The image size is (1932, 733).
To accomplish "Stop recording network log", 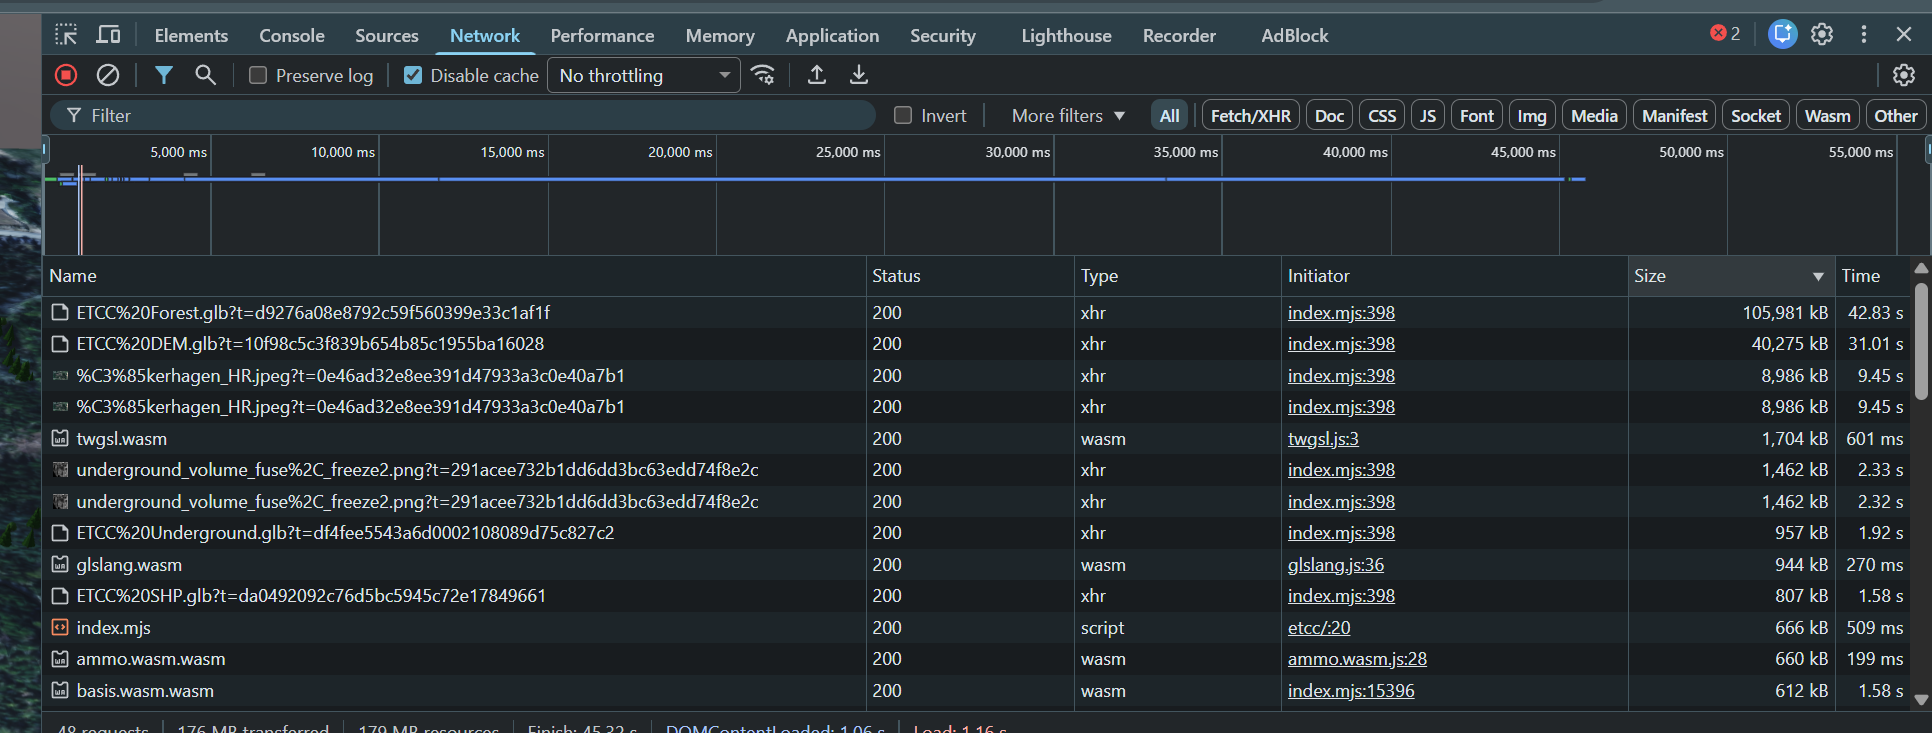I will click(x=66, y=75).
